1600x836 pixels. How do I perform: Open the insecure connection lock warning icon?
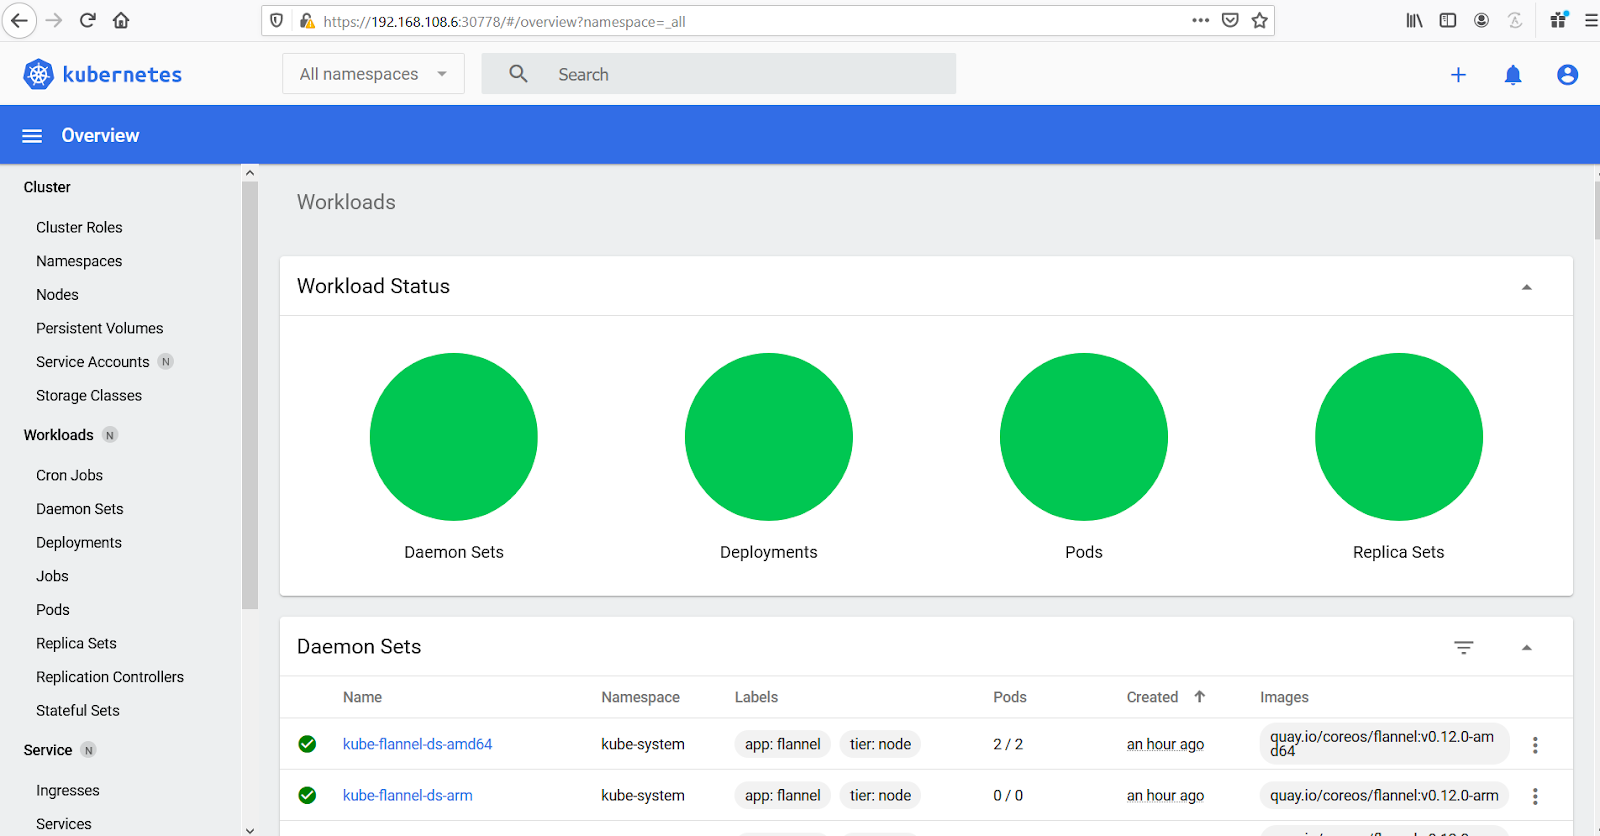(x=307, y=21)
